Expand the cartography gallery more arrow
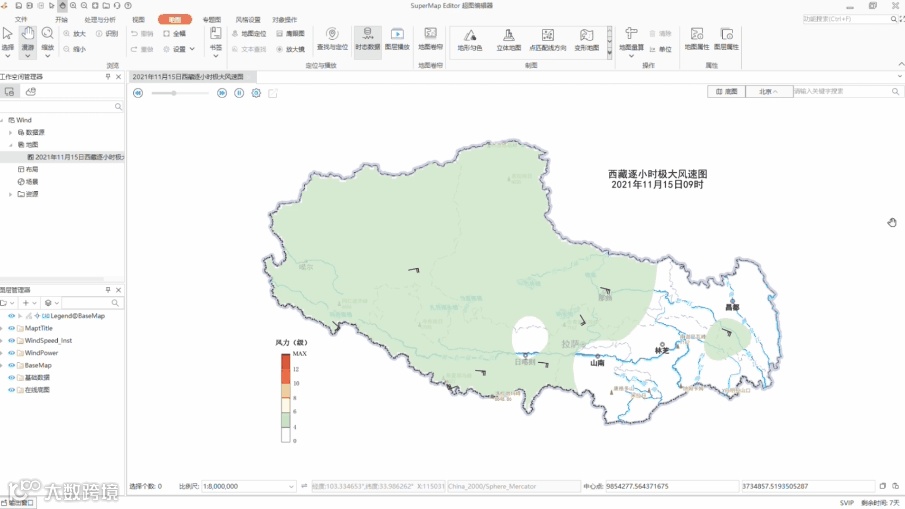This screenshot has height=509, width=905. [x=609, y=53]
